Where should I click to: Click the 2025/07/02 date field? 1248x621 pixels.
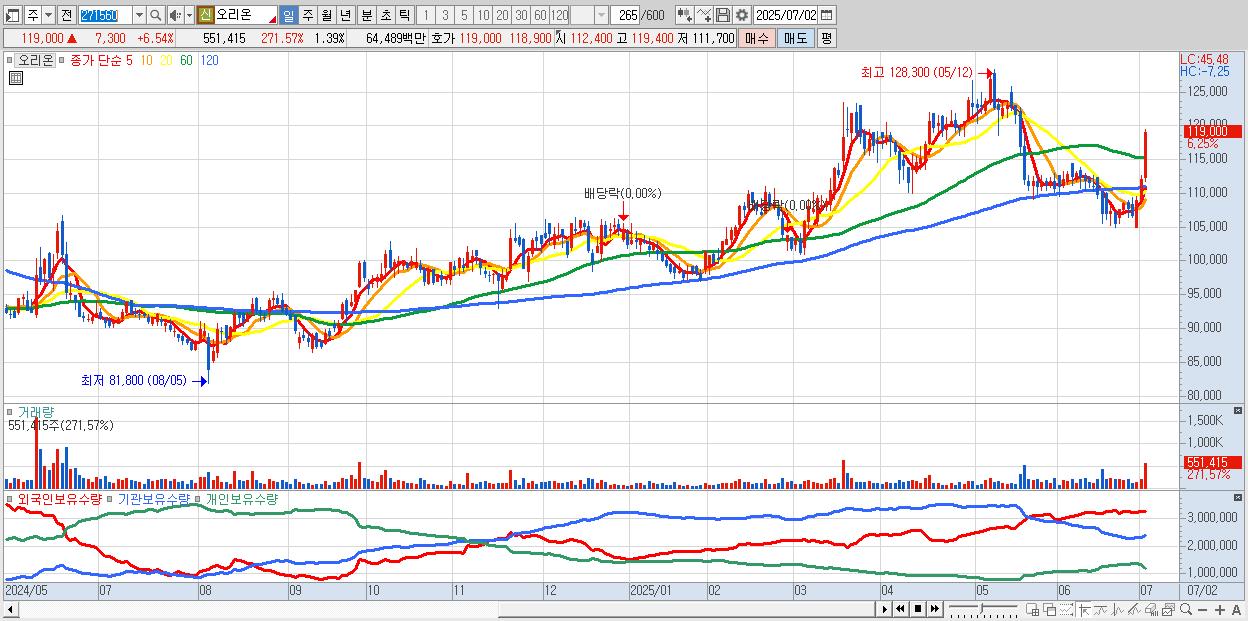click(x=786, y=15)
